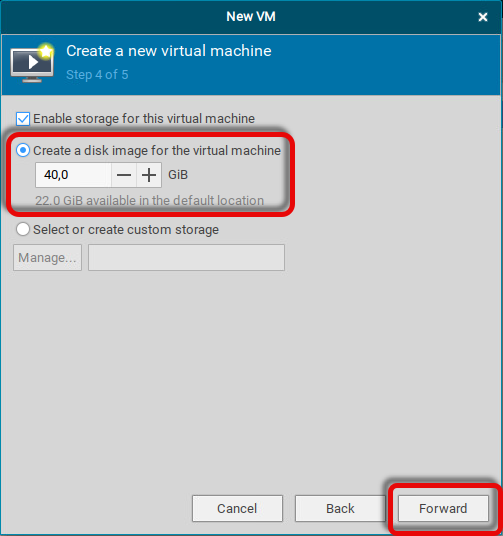Cancel the VM creation wizard
This screenshot has width=503, height=536.
pyautogui.click(x=237, y=508)
